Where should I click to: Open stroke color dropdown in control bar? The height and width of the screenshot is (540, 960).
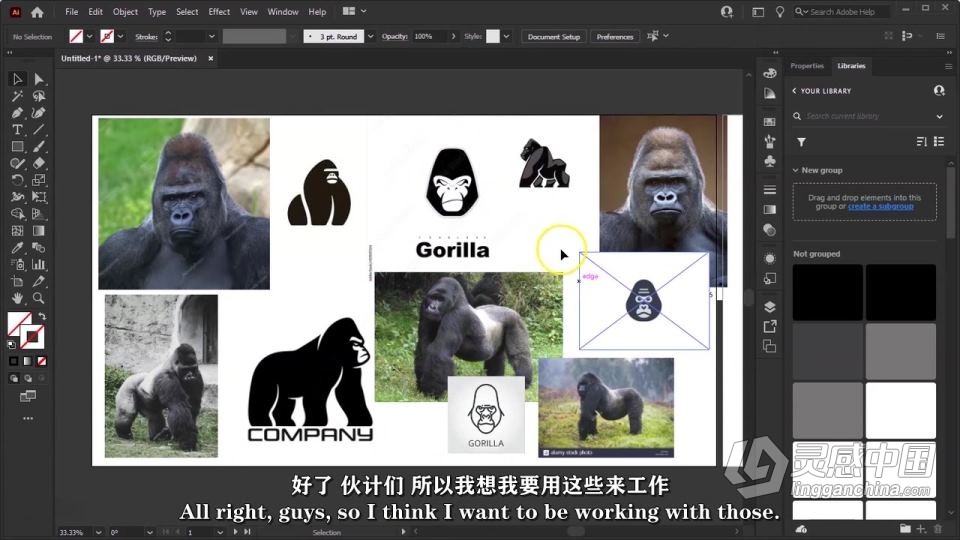coord(121,36)
